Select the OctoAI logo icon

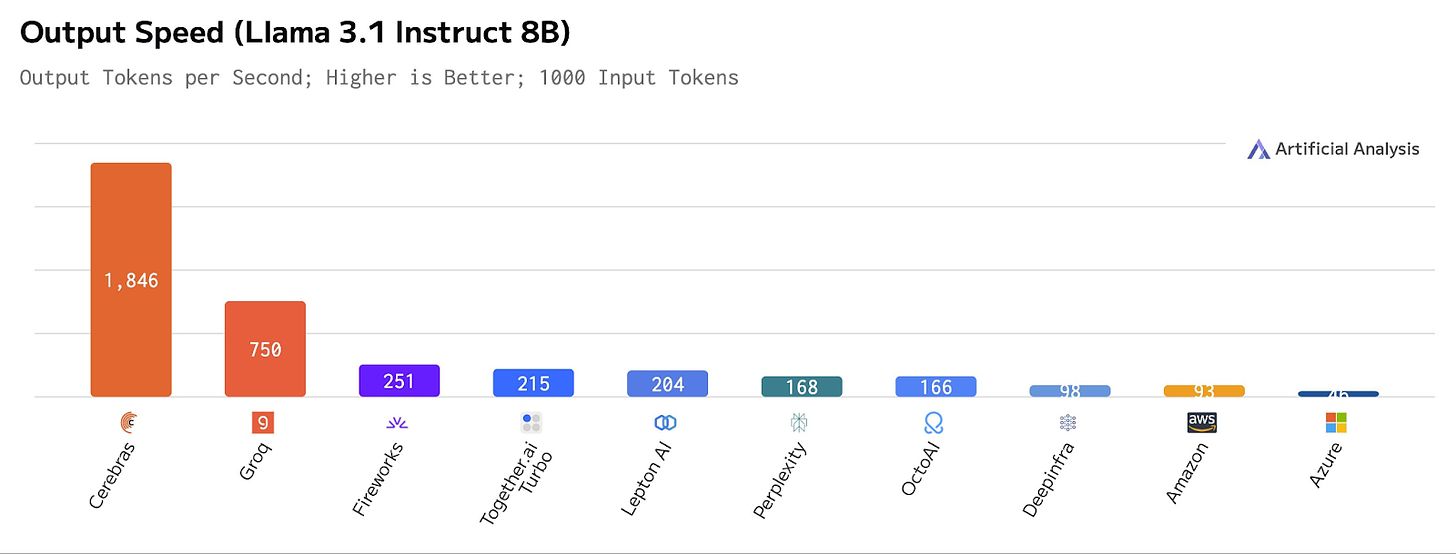(934, 423)
